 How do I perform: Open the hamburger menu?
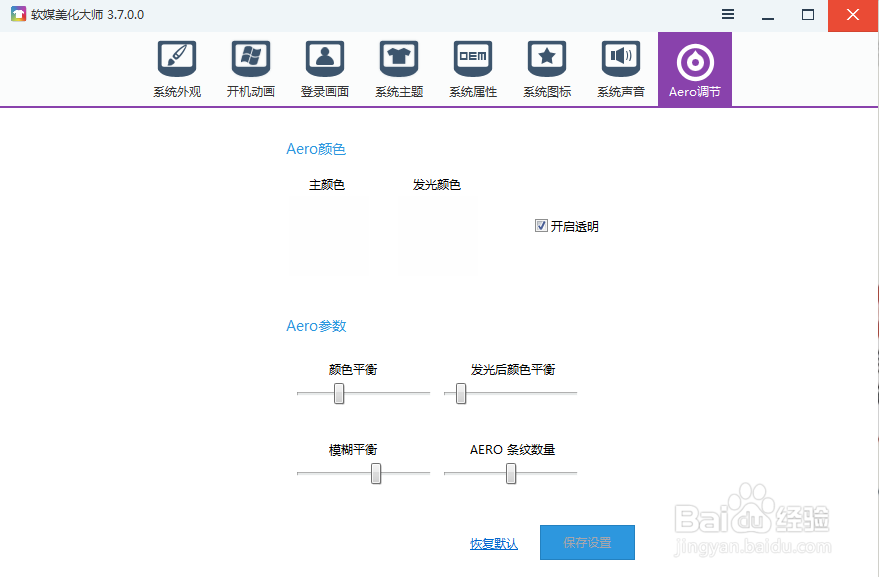727,14
